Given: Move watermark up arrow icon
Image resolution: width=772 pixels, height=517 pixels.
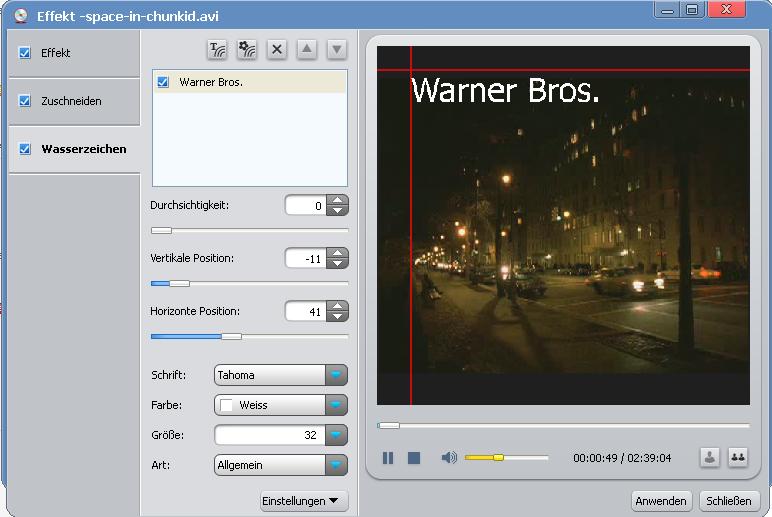Looking at the screenshot, I should [x=307, y=49].
